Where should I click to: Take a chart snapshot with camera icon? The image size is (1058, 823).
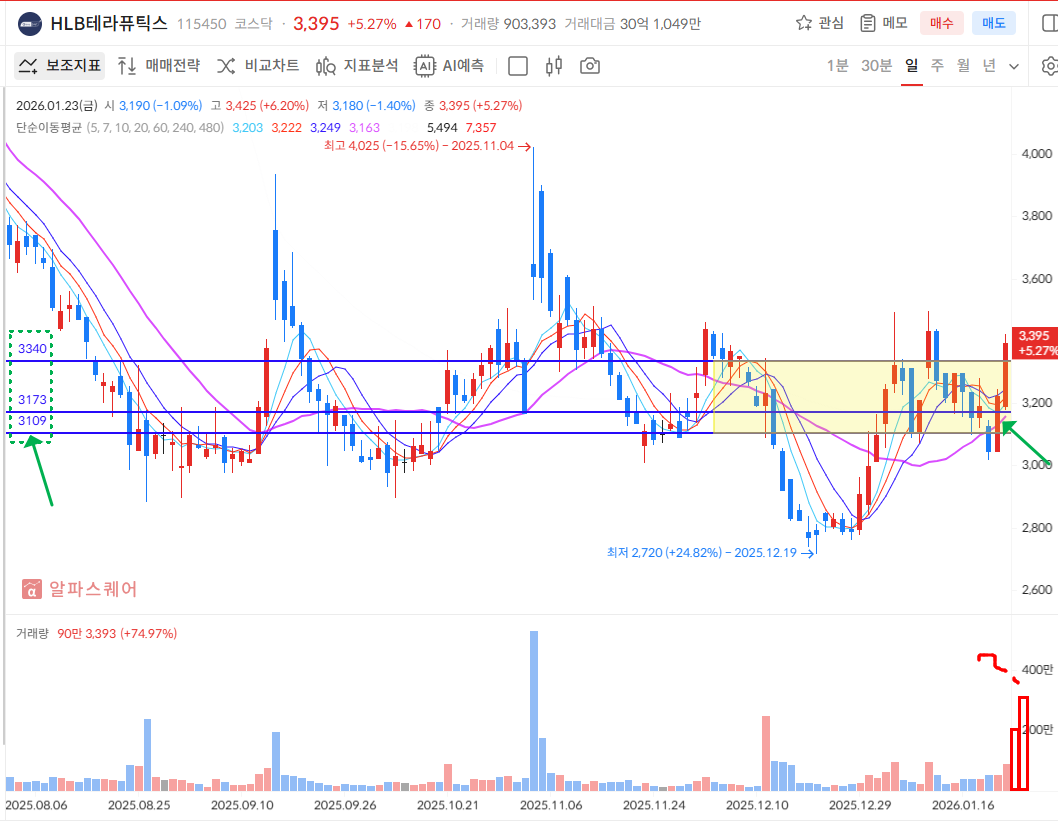(590, 66)
